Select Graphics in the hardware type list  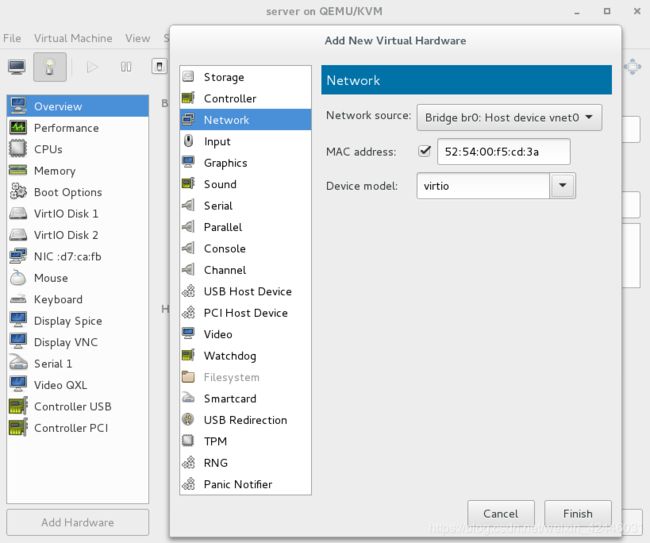(245, 163)
